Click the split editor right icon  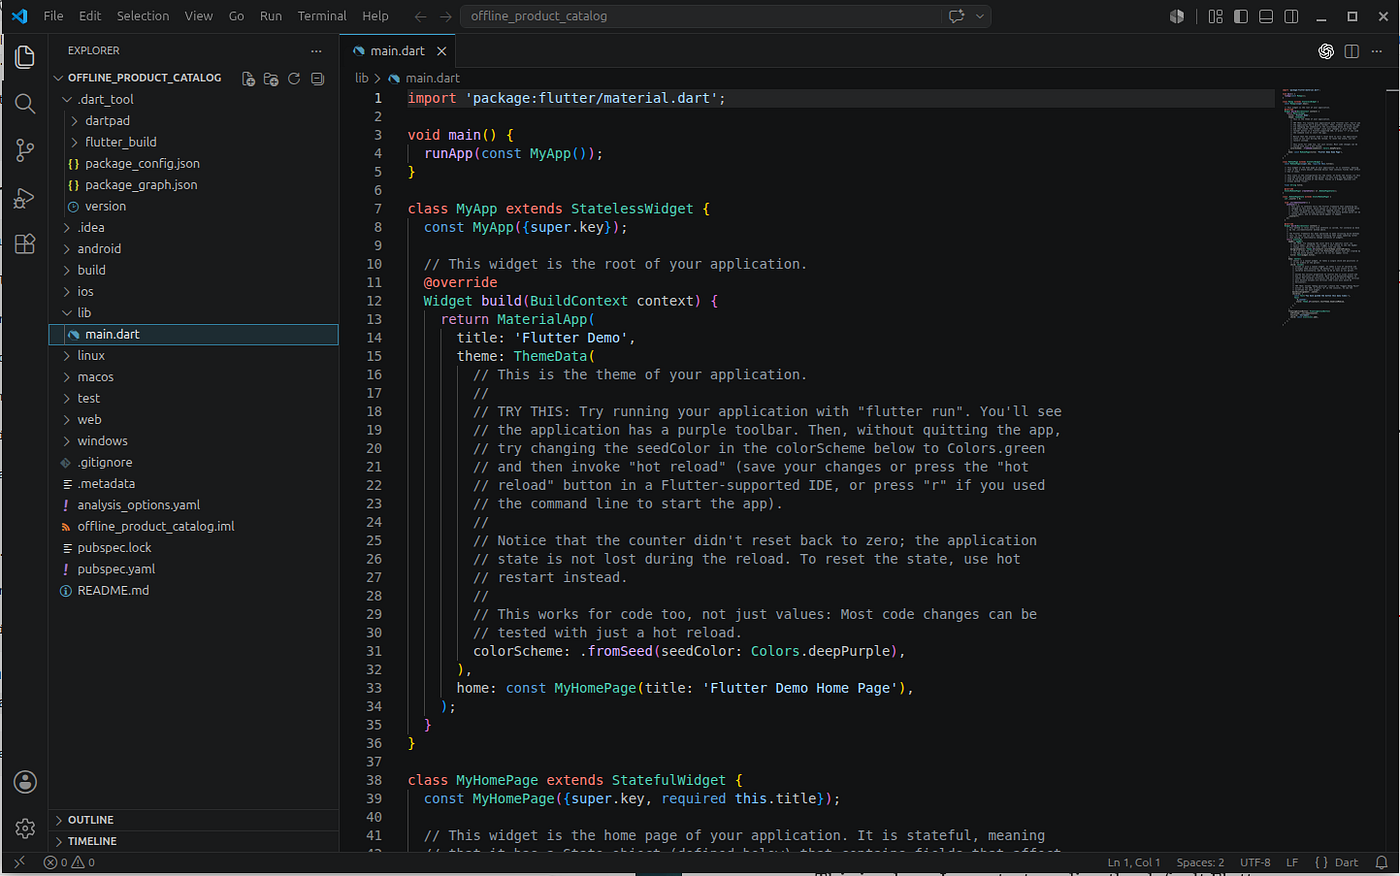point(1352,51)
